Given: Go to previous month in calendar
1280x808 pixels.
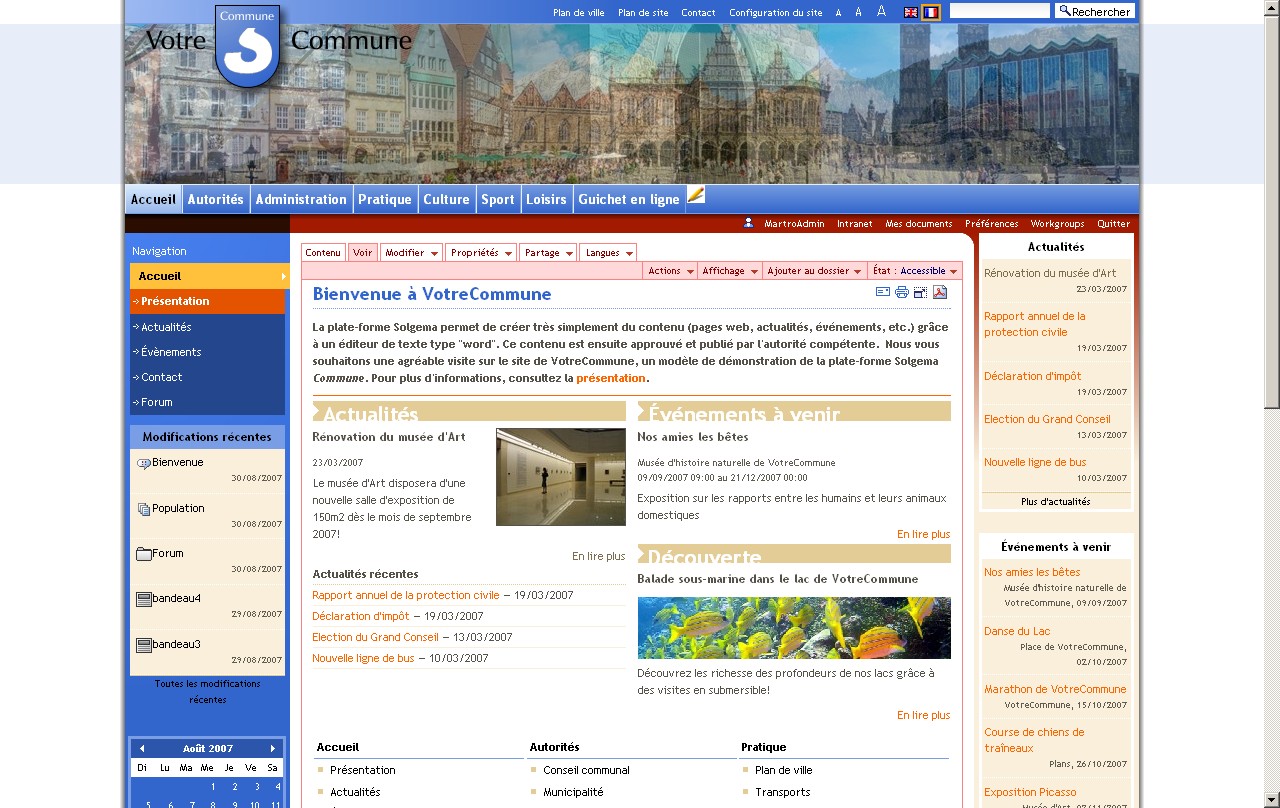Looking at the screenshot, I should (142, 748).
